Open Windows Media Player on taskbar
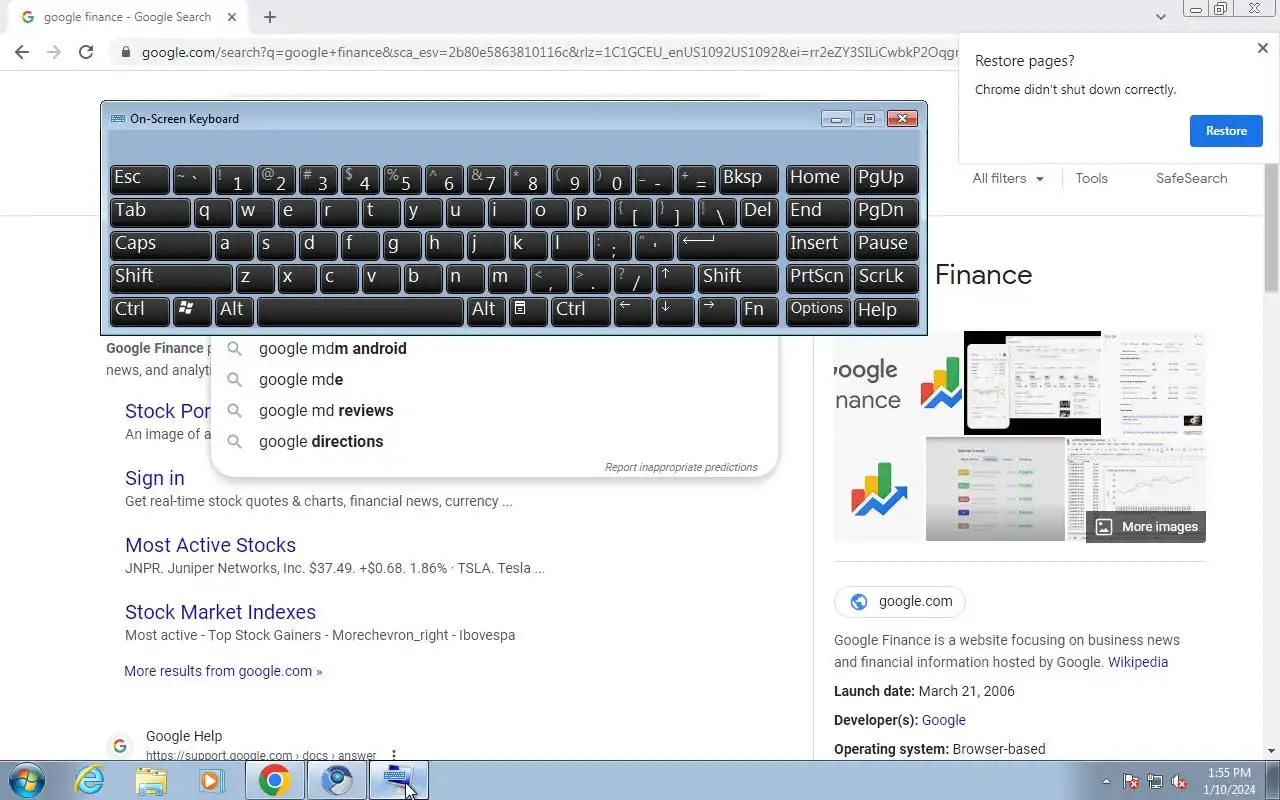Viewport: 1280px width, 800px height. (211, 780)
